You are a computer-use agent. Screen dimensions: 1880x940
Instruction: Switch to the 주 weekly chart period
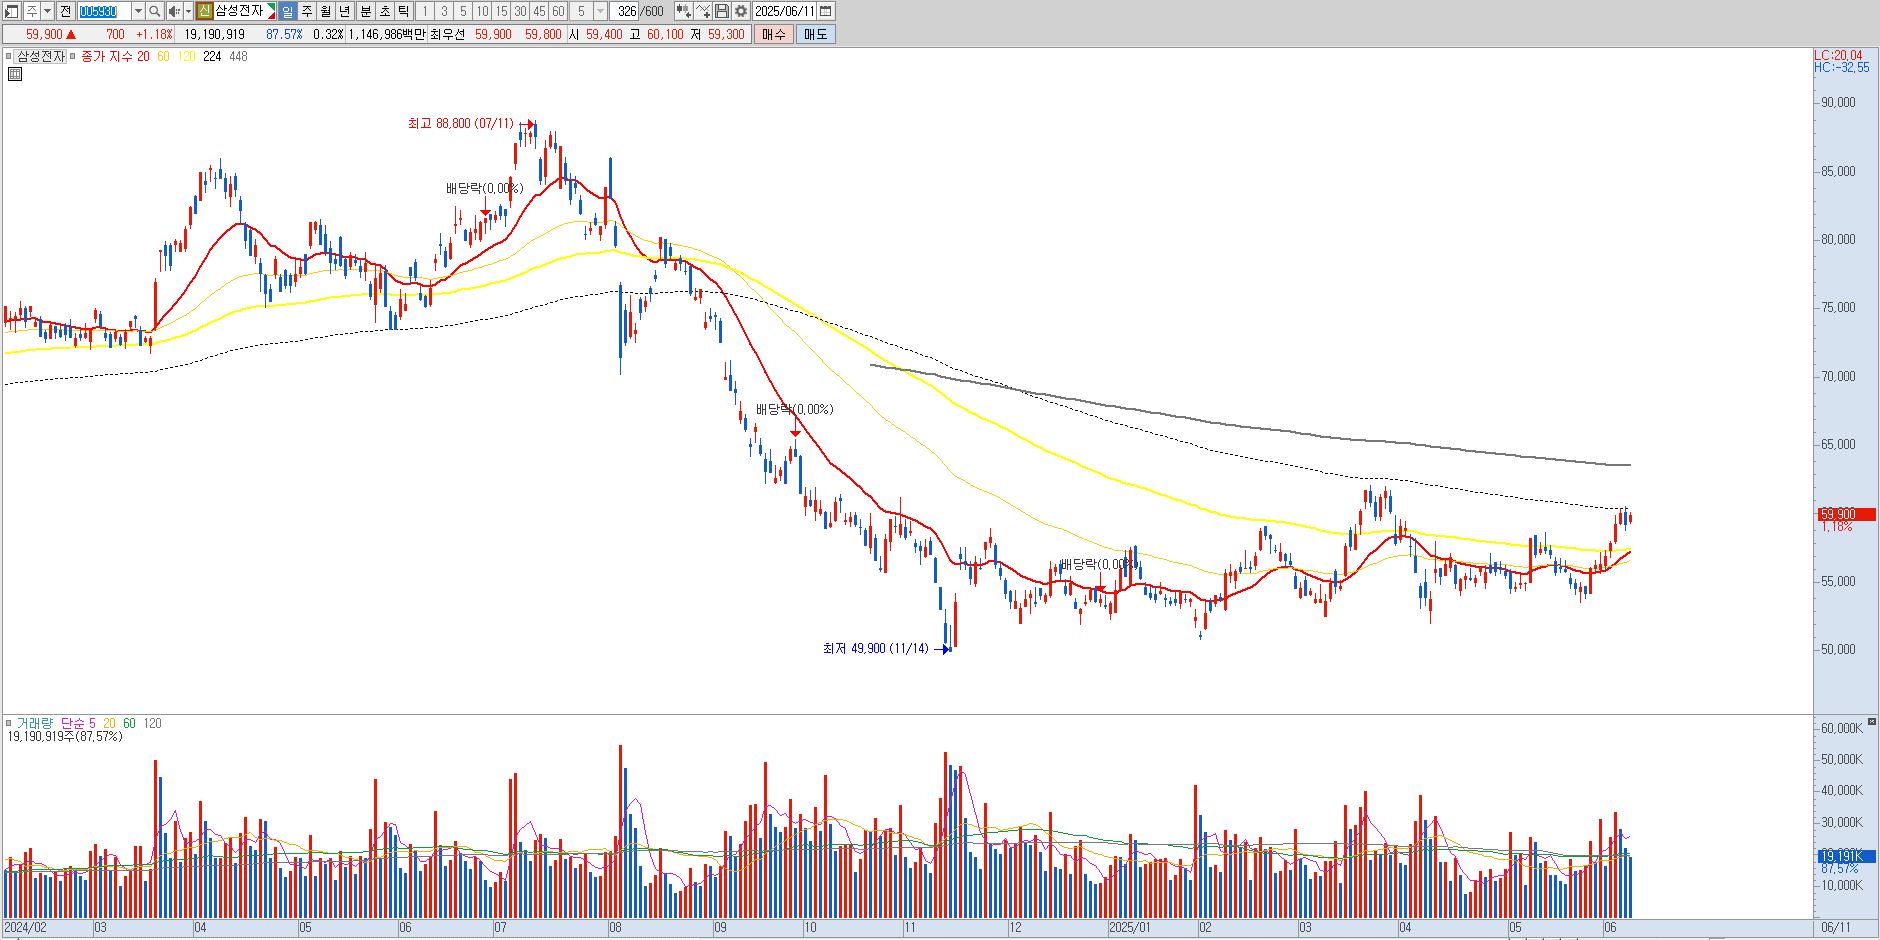307,11
